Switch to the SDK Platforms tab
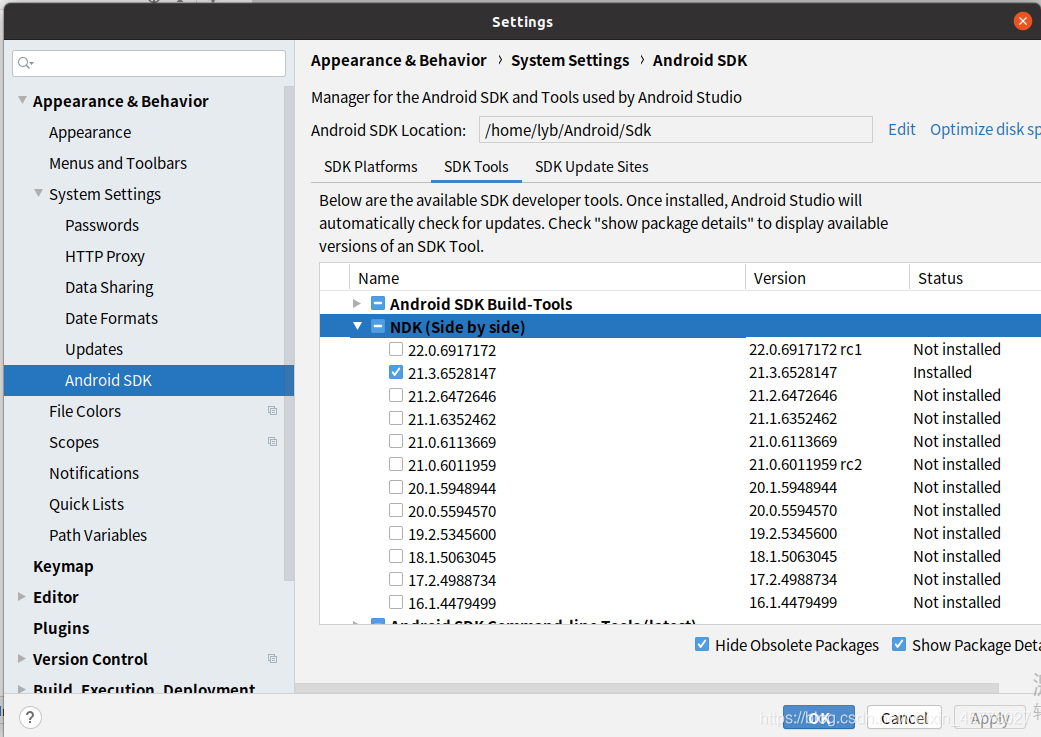 [x=370, y=167]
